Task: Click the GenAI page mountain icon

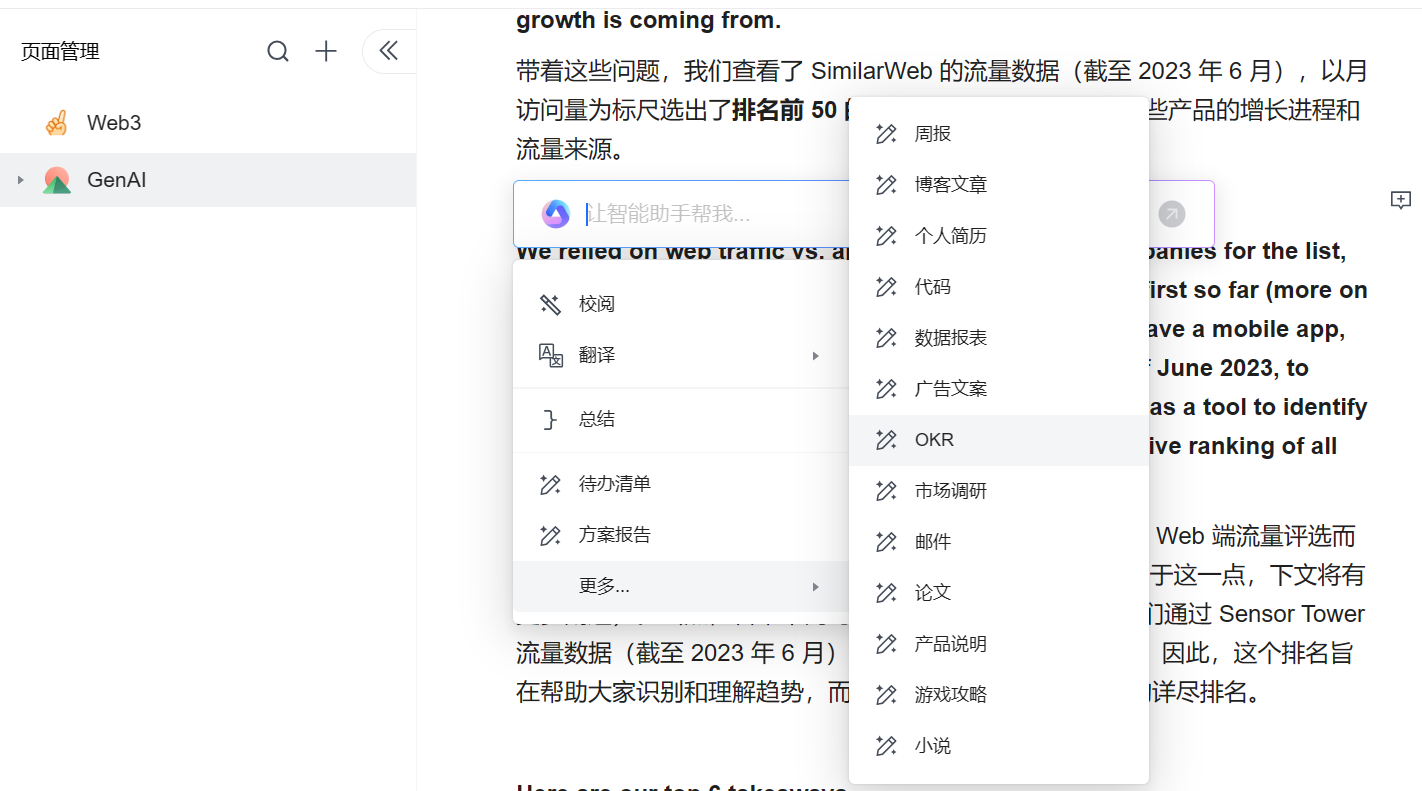Action: coord(57,181)
